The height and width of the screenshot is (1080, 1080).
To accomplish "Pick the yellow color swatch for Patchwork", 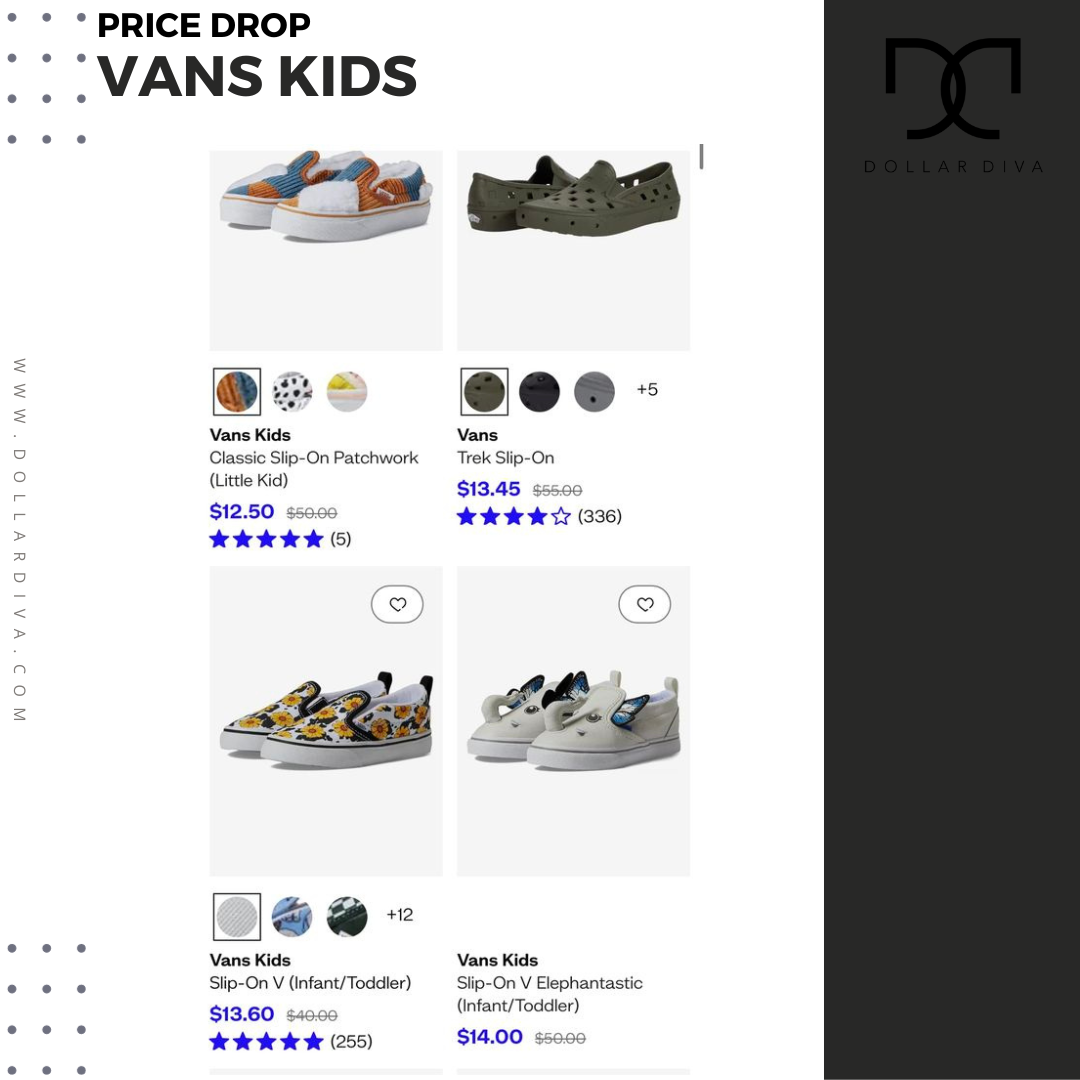I will click(346, 392).
